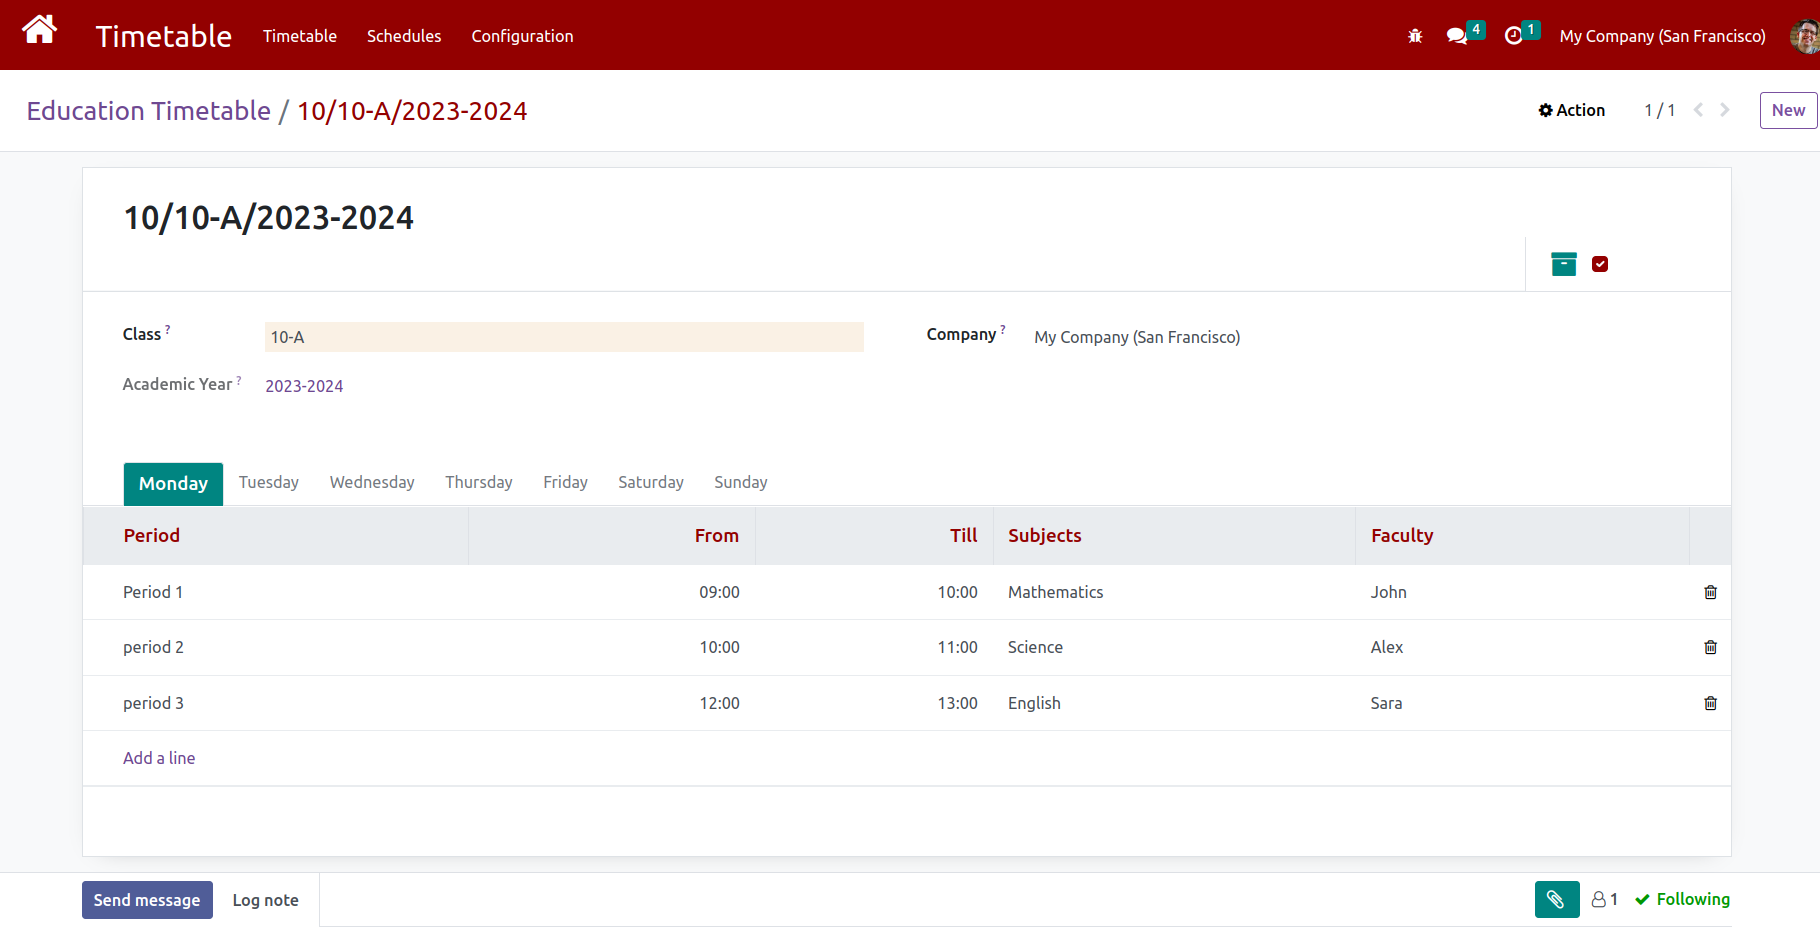Viewport: 1820px width, 941px height.
Task: View activities using the clock icon
Action: [1513, 35]
